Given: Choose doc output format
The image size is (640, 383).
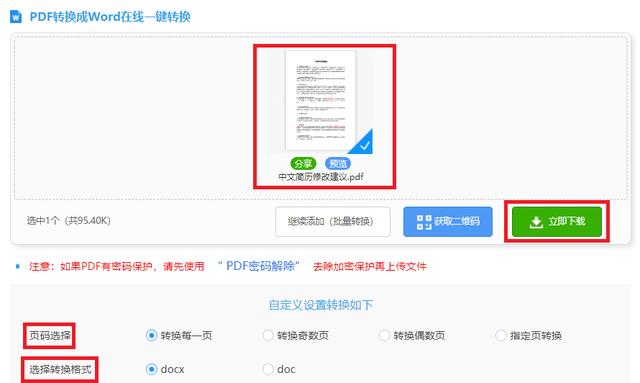Looking at the screenshot, I should point(268,369).
